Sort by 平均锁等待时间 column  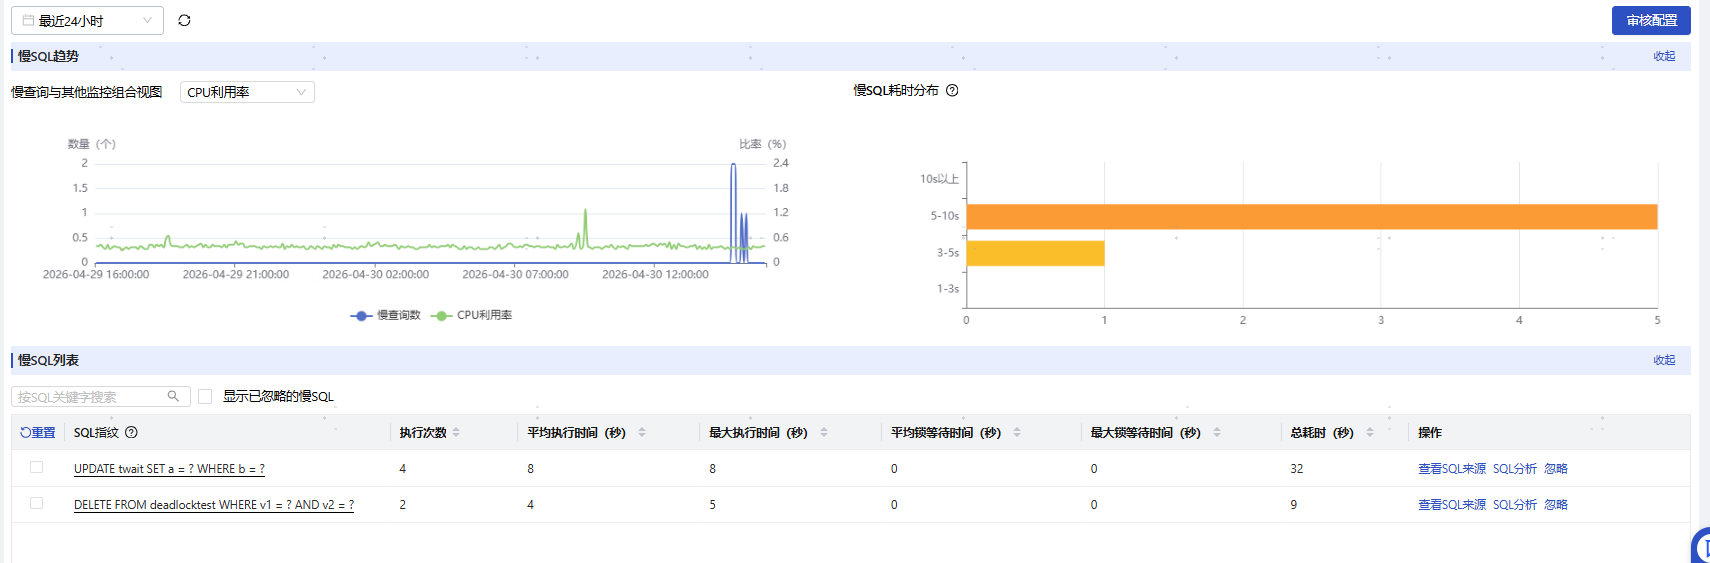tap(1017, 433)
